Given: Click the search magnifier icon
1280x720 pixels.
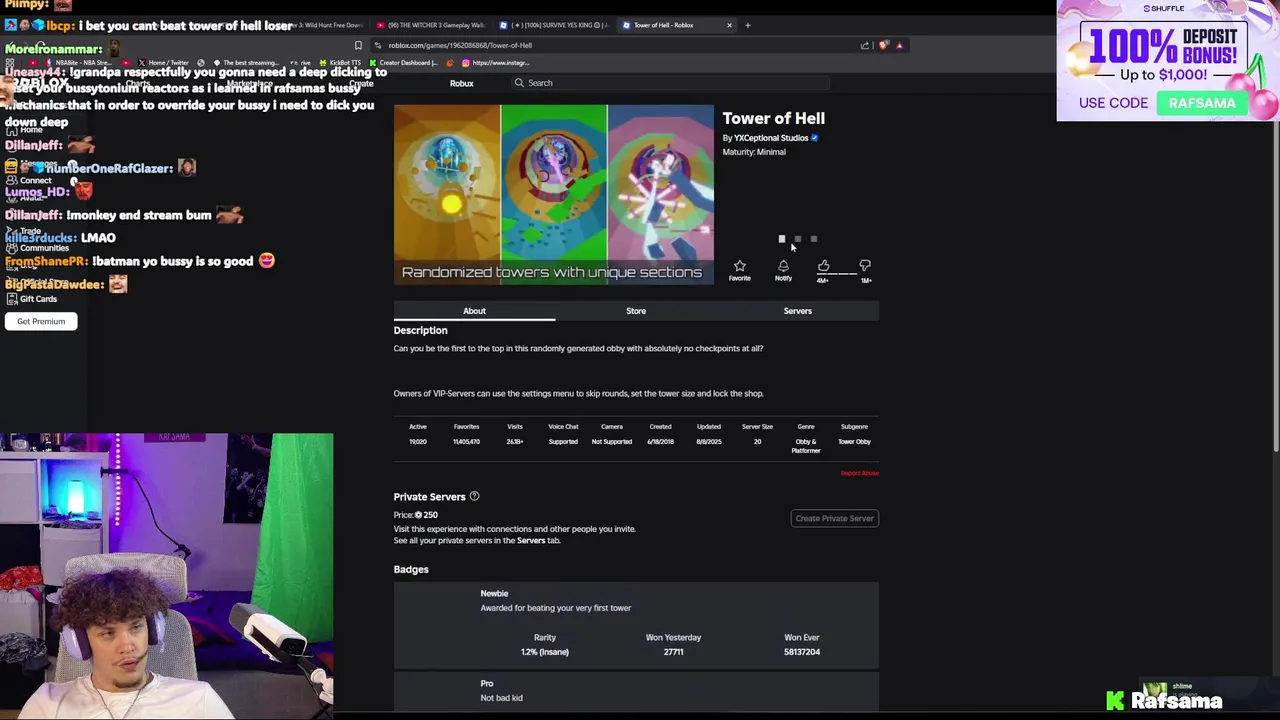Looking at the screenshot, I should [x=519, y=83].
